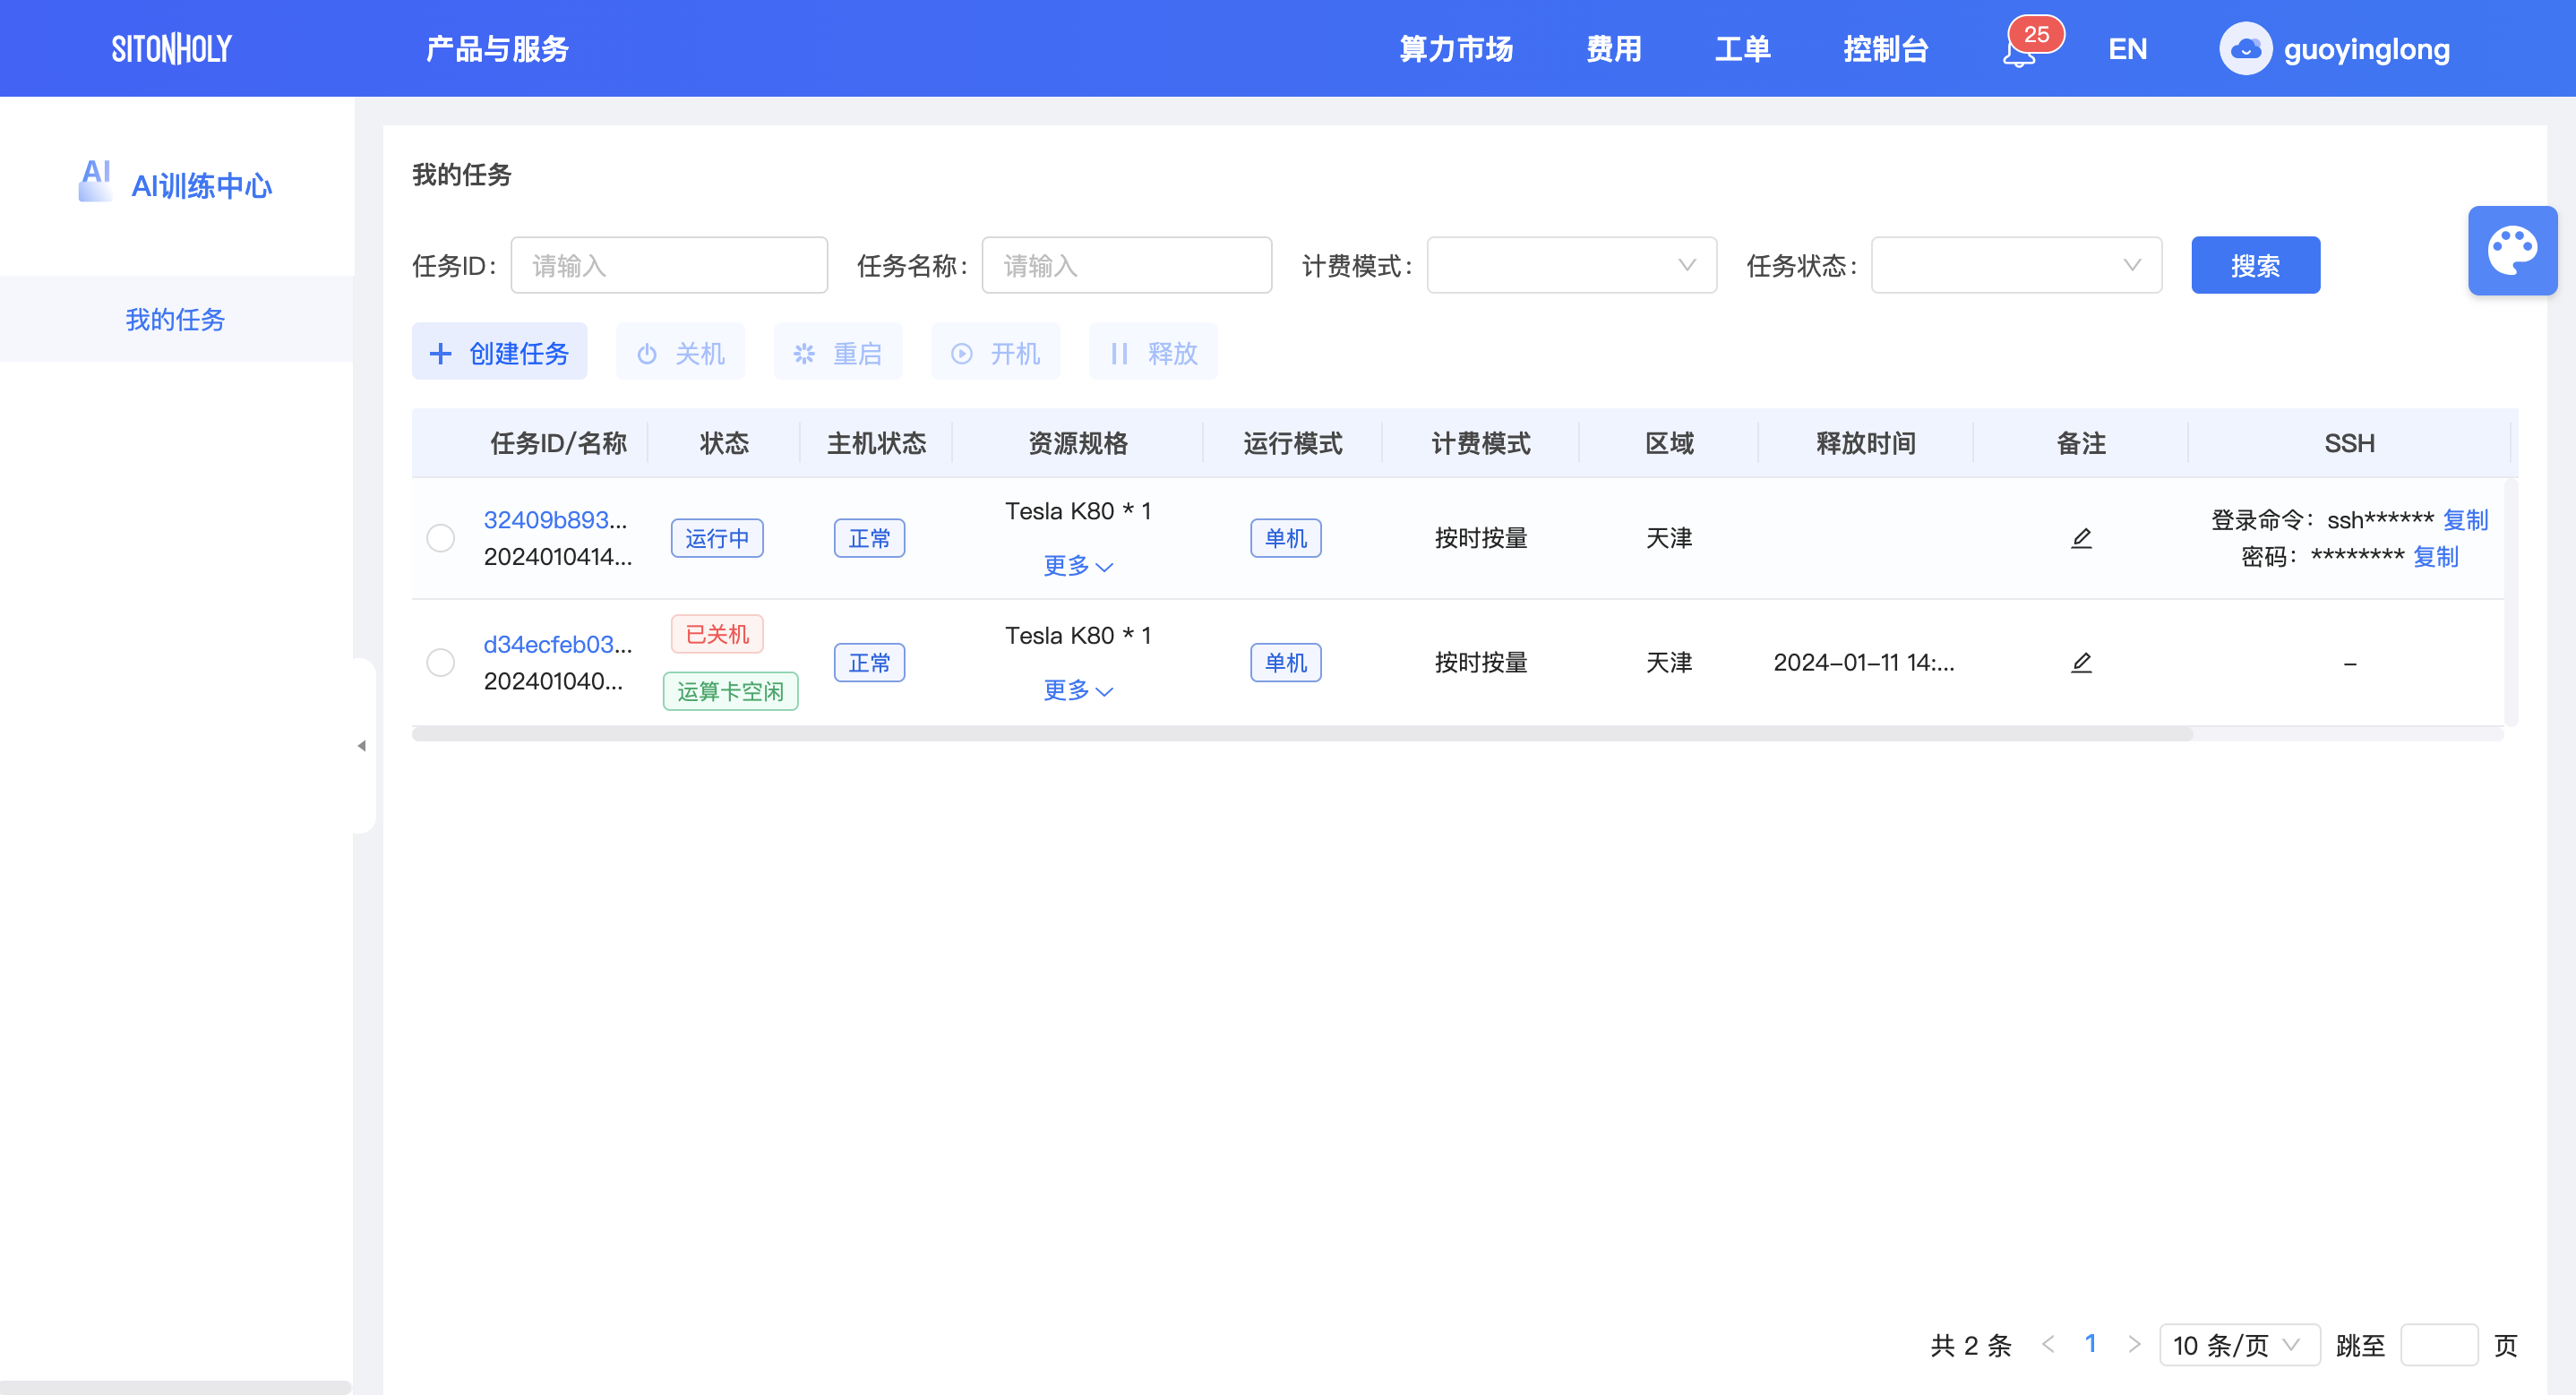
Task: Open the 任务状态 dropdown
Action: point(2016,265)
